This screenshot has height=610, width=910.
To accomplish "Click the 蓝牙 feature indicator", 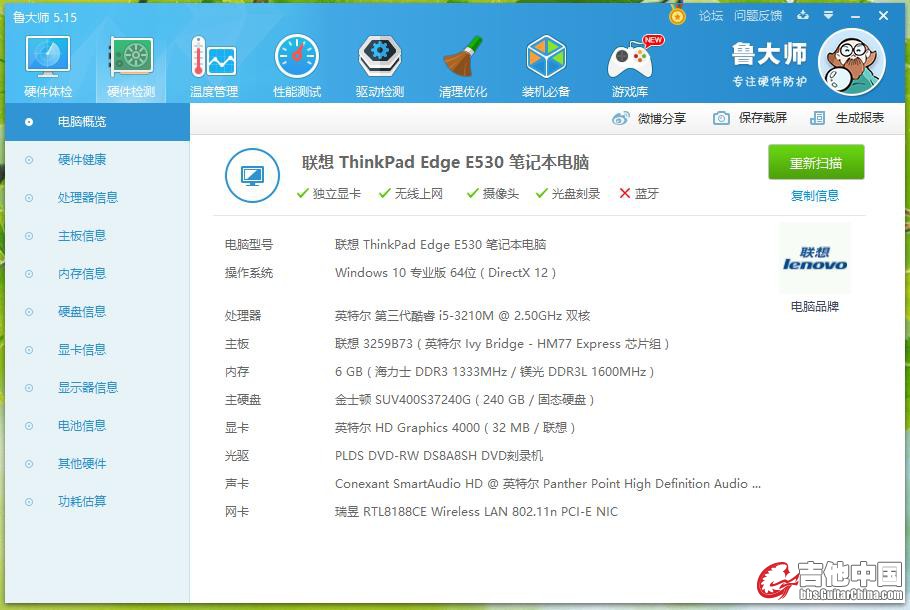I will (639, 194).
